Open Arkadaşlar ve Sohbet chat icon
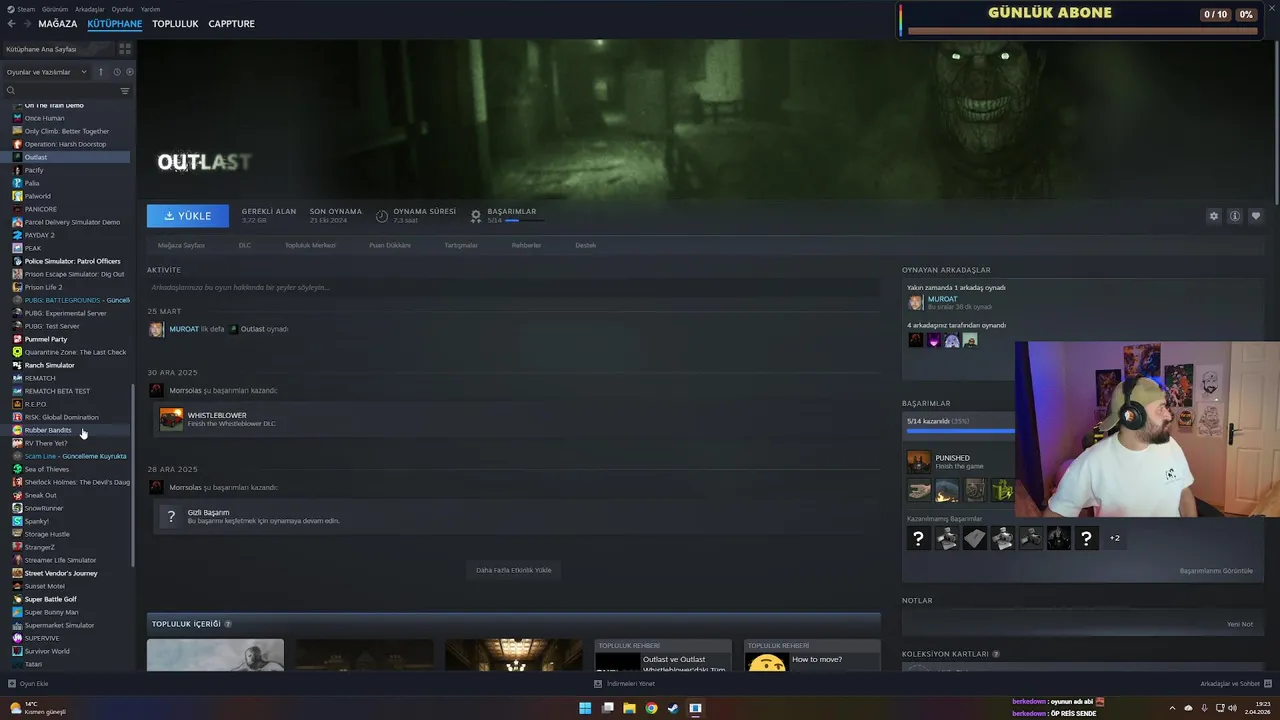1280x720 pixels. (x=1268, y=684)
